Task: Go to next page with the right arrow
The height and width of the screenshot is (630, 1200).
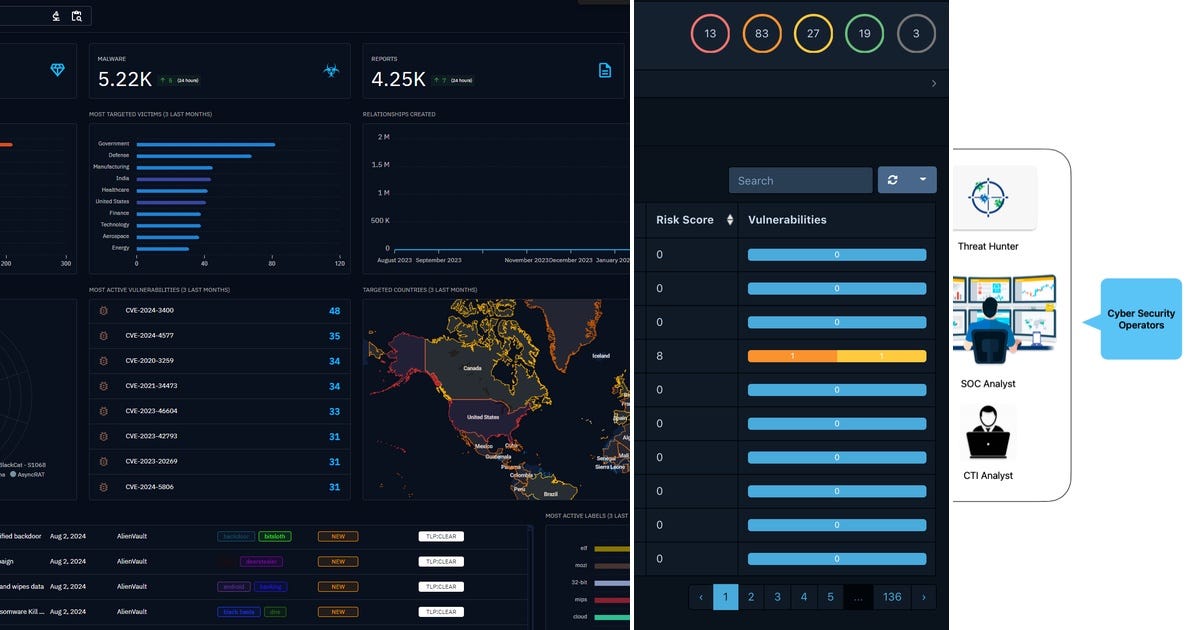Action: [x=923, y=597]
